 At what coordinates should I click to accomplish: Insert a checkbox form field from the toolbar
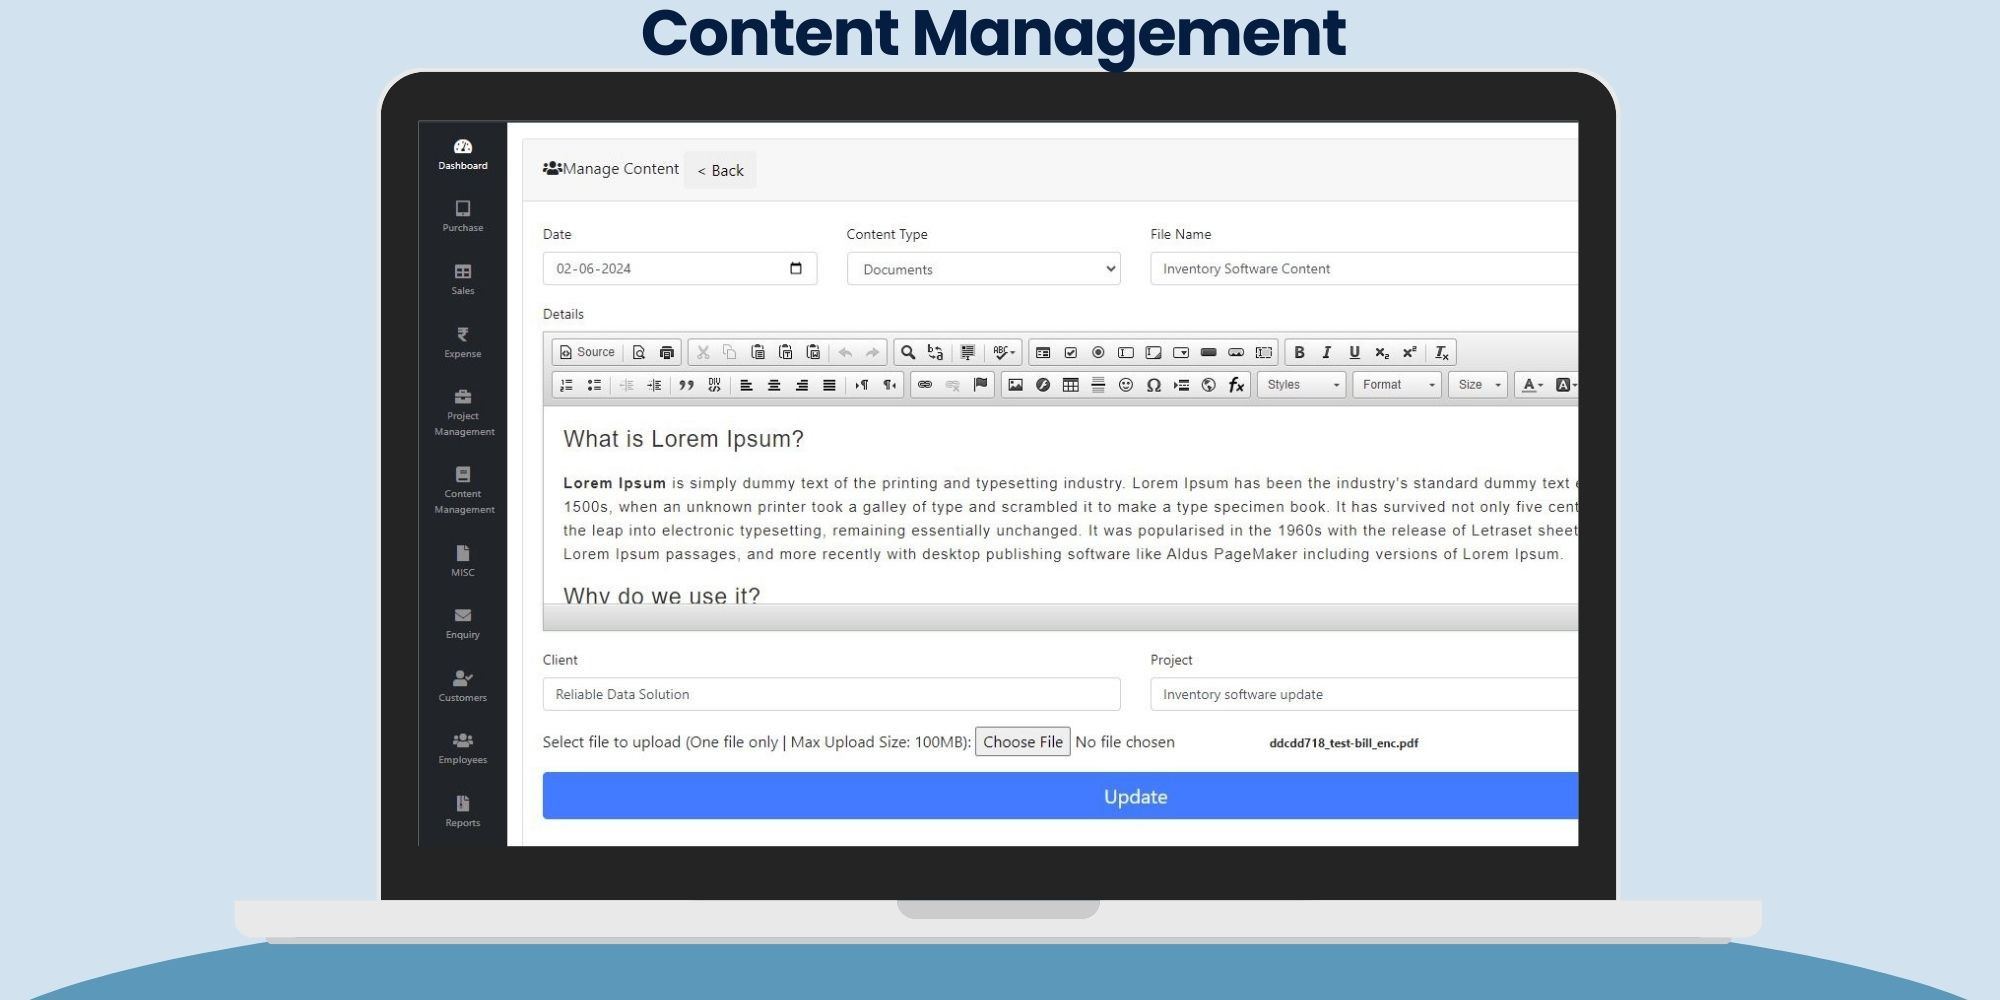coord(1070,352)
